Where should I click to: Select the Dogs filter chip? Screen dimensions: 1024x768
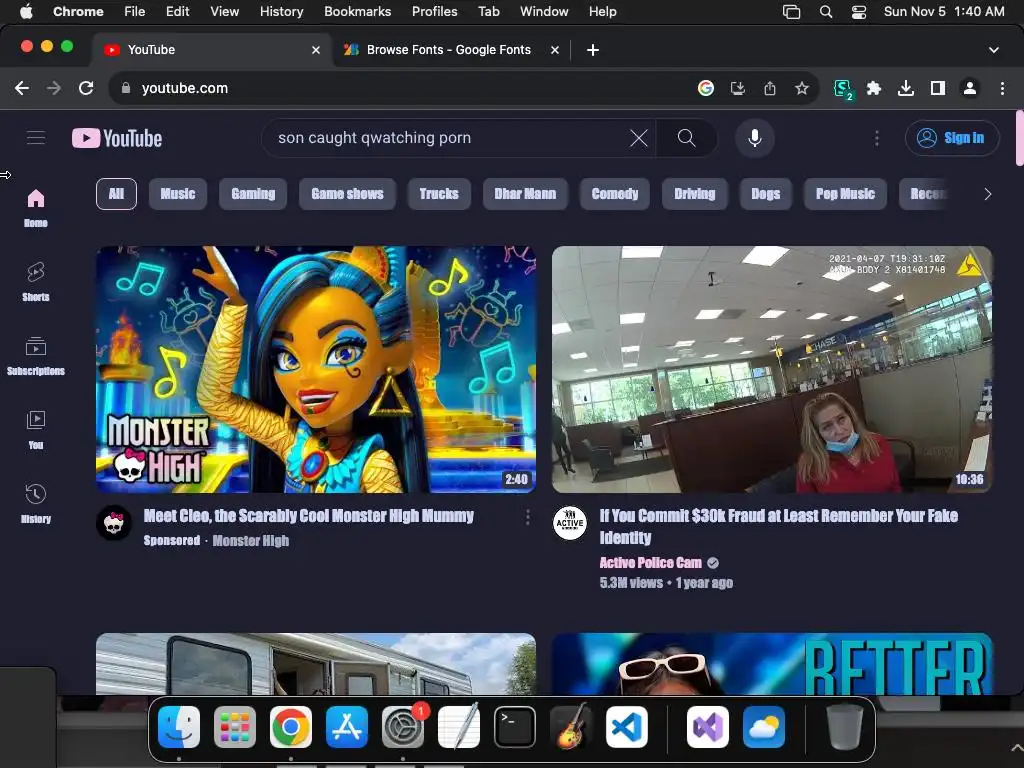click(x=766, y=194)
